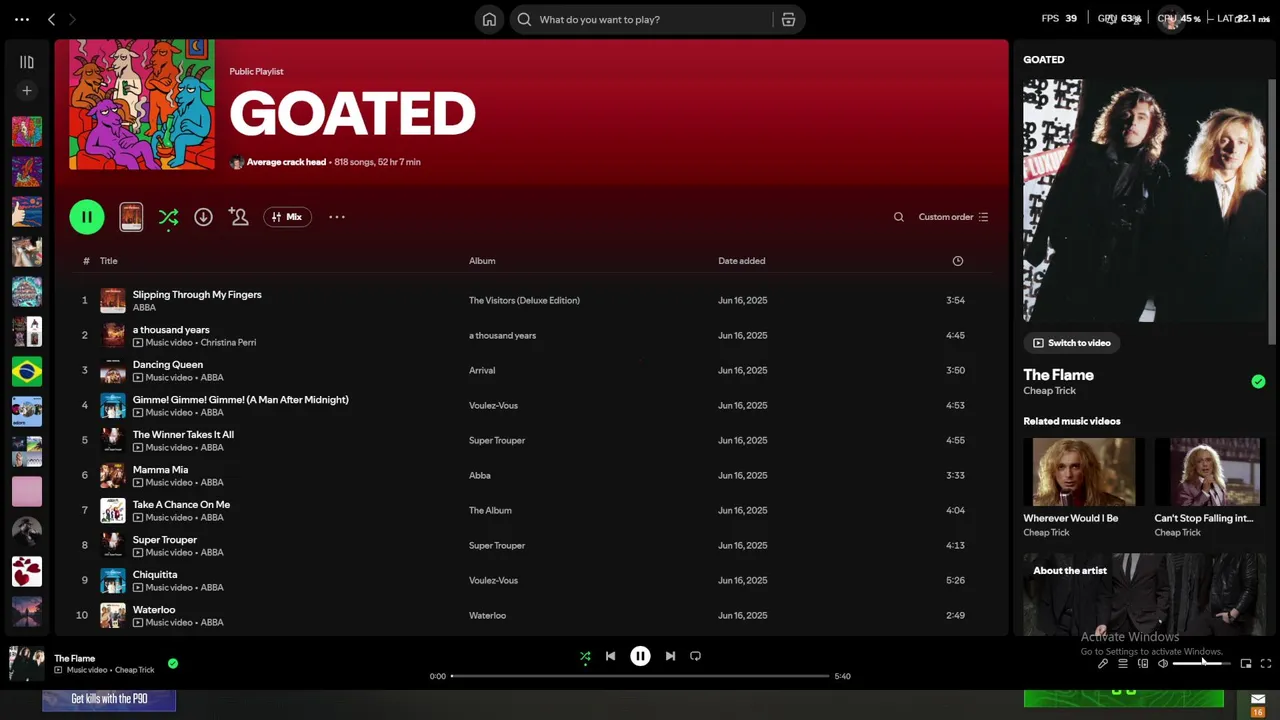
Task: Pause the GOATED playlist with green button
Action: click(87, 217)
